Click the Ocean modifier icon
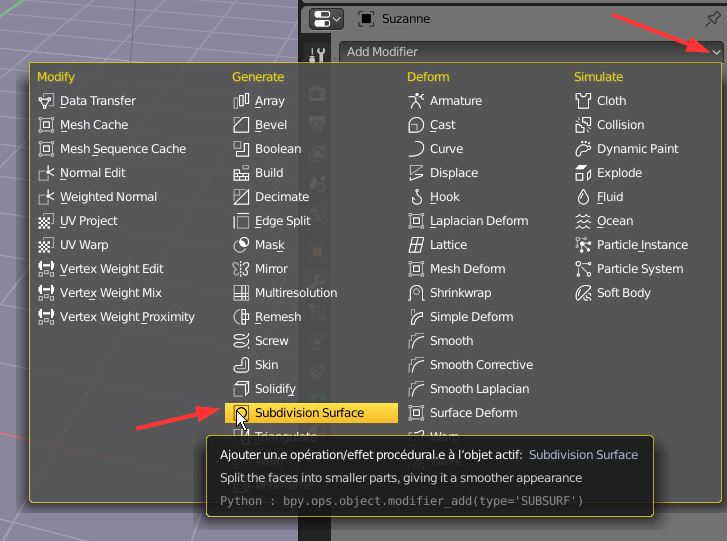The image size is (727, 541). tap(583, 221)
